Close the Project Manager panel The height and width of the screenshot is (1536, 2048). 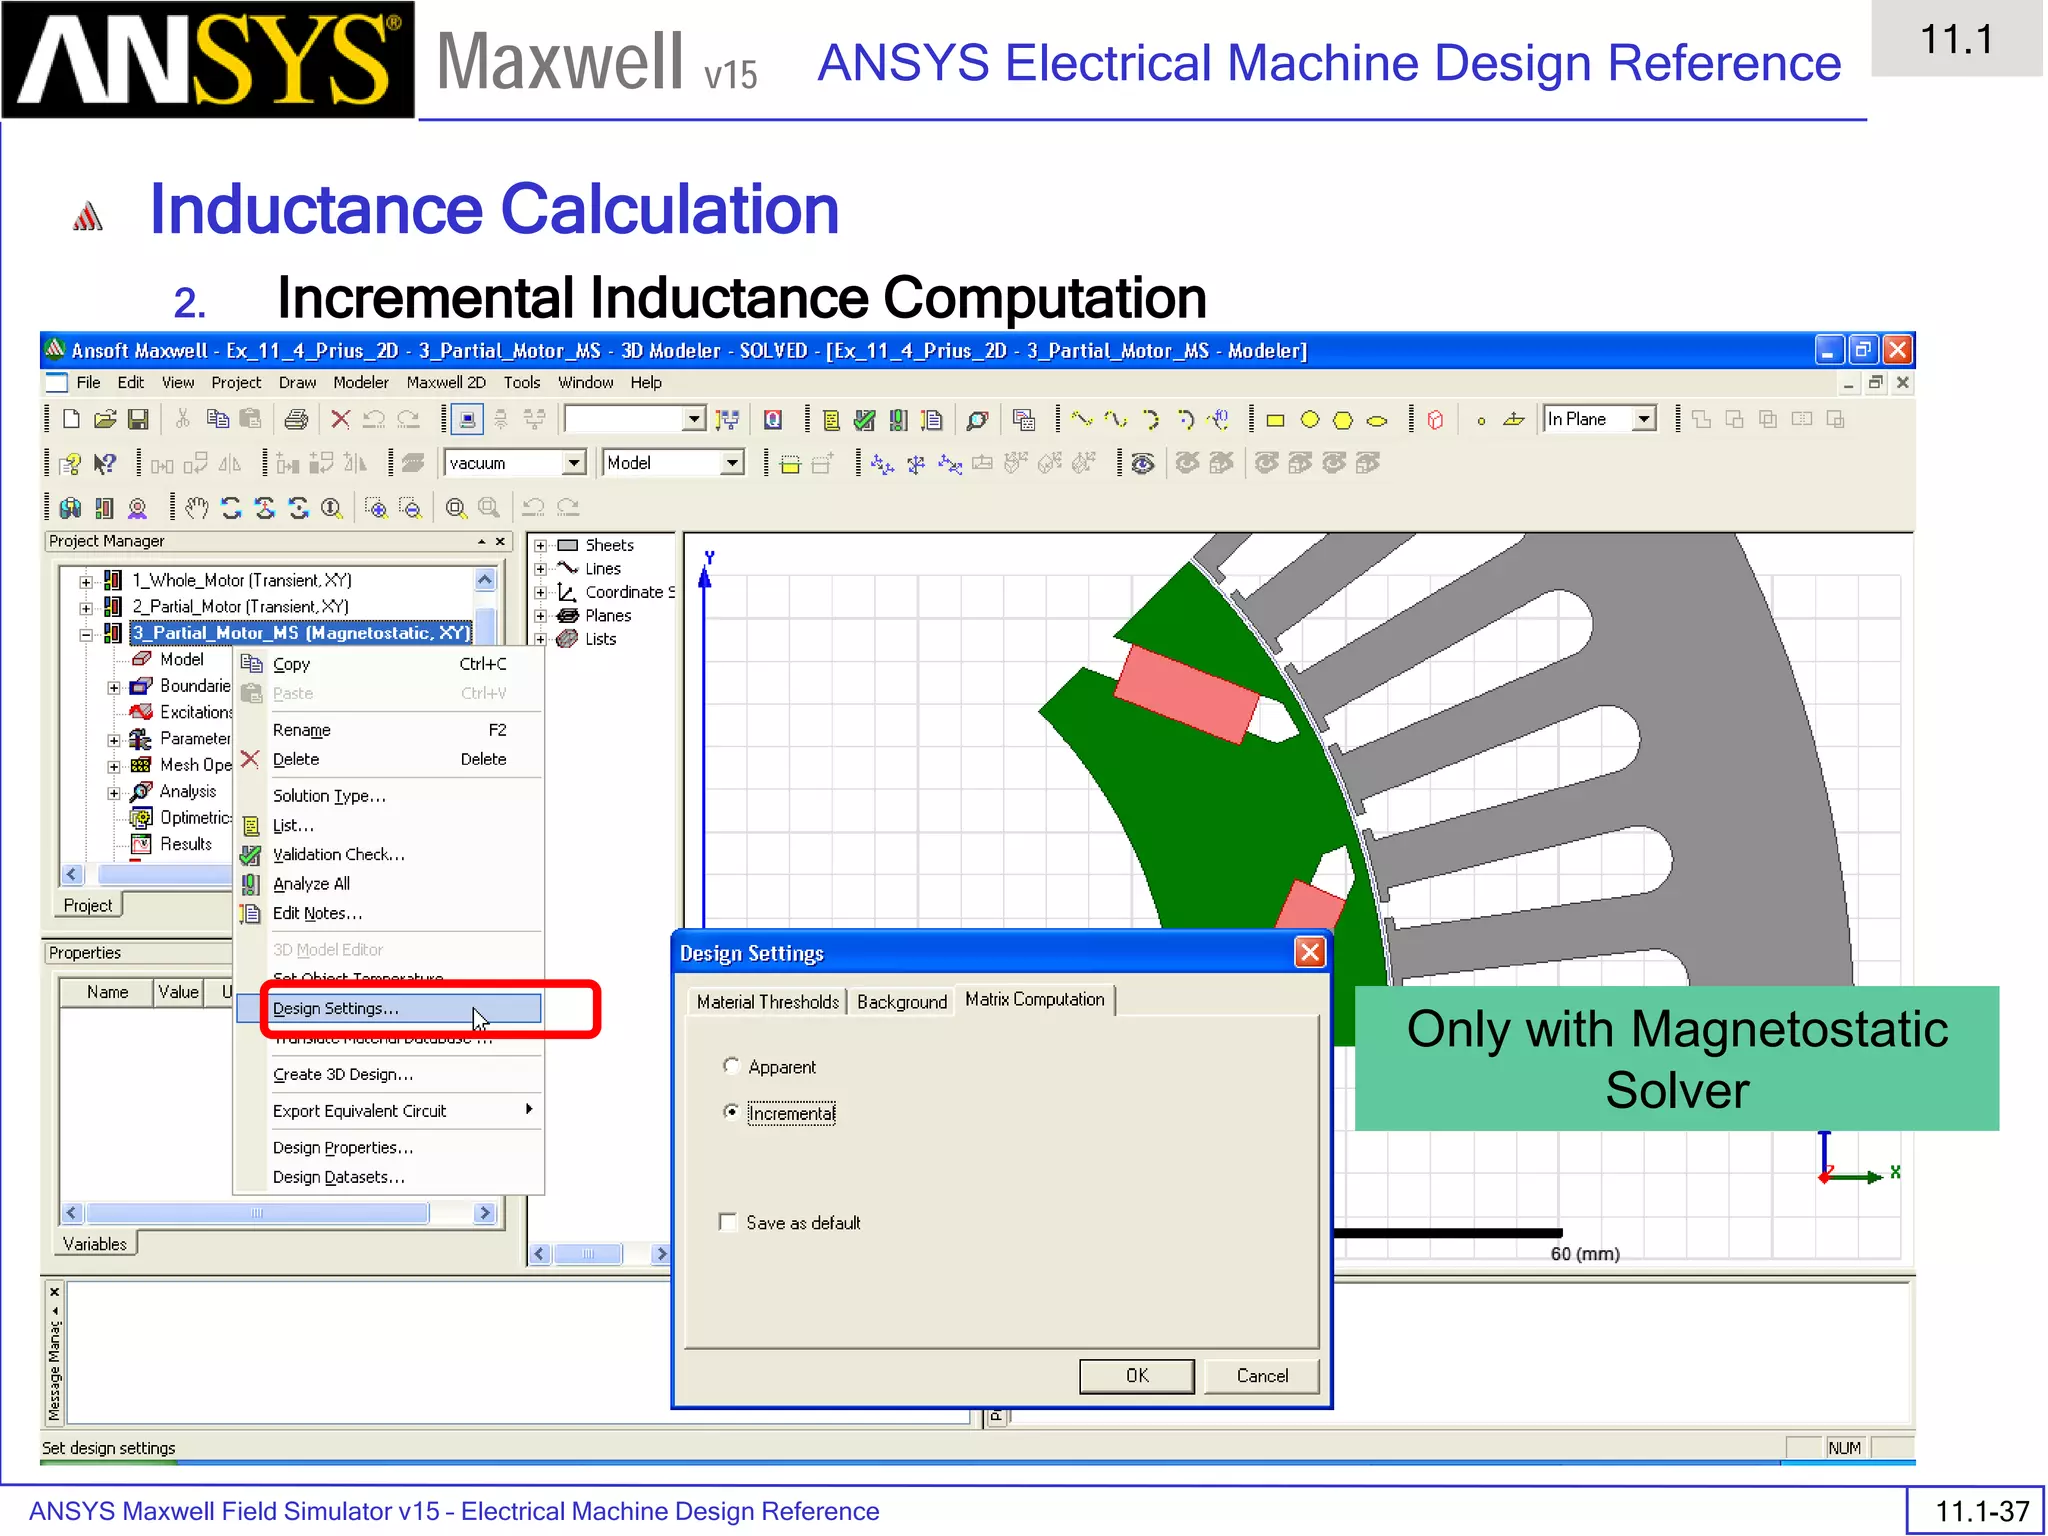[x=500, y=541]
